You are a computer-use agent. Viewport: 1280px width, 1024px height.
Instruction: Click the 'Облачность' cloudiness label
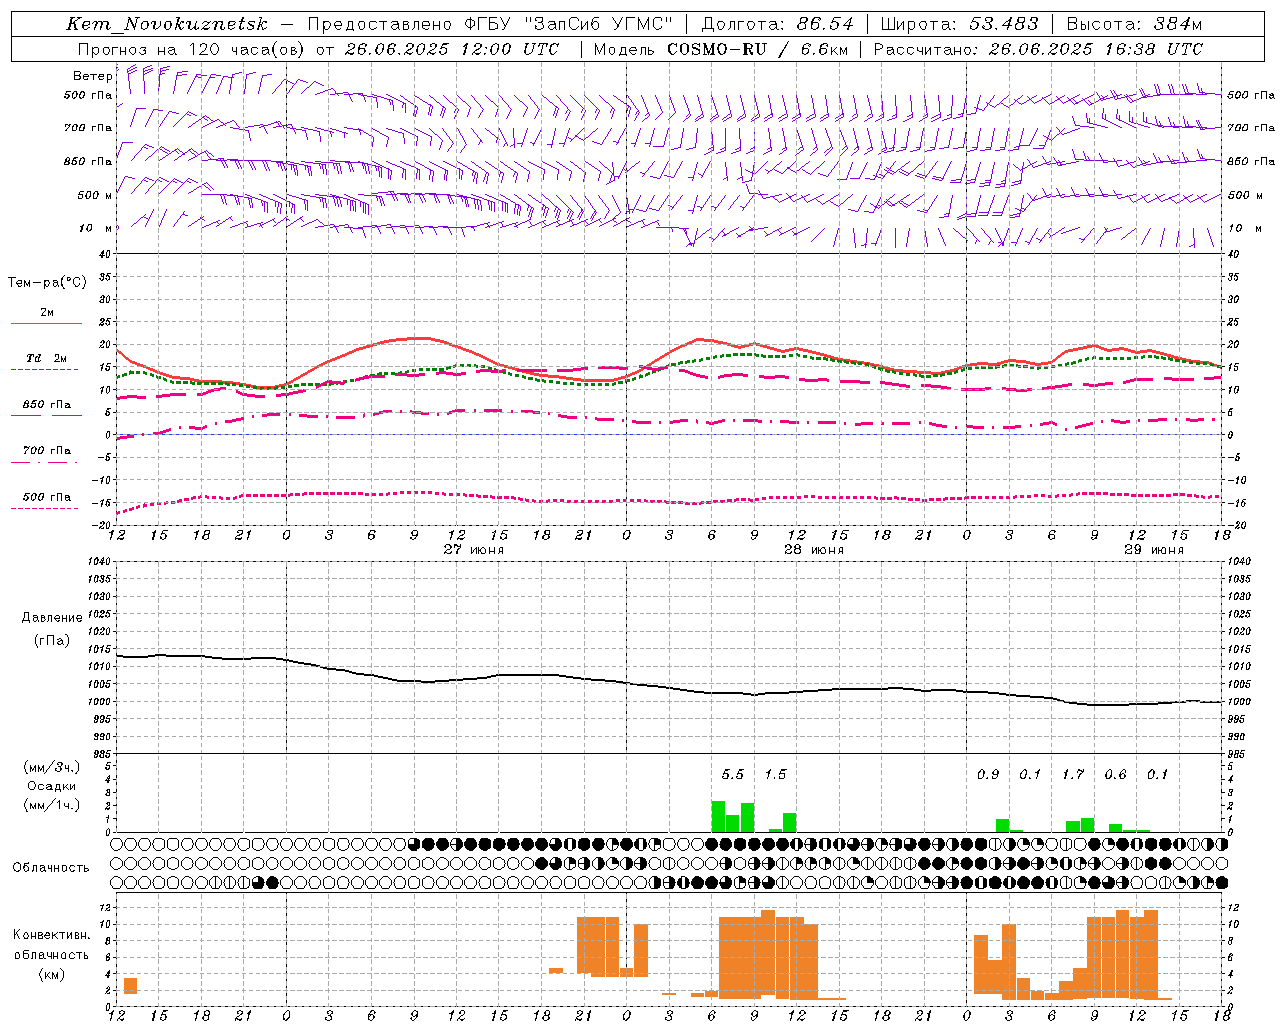click(51, 868)
